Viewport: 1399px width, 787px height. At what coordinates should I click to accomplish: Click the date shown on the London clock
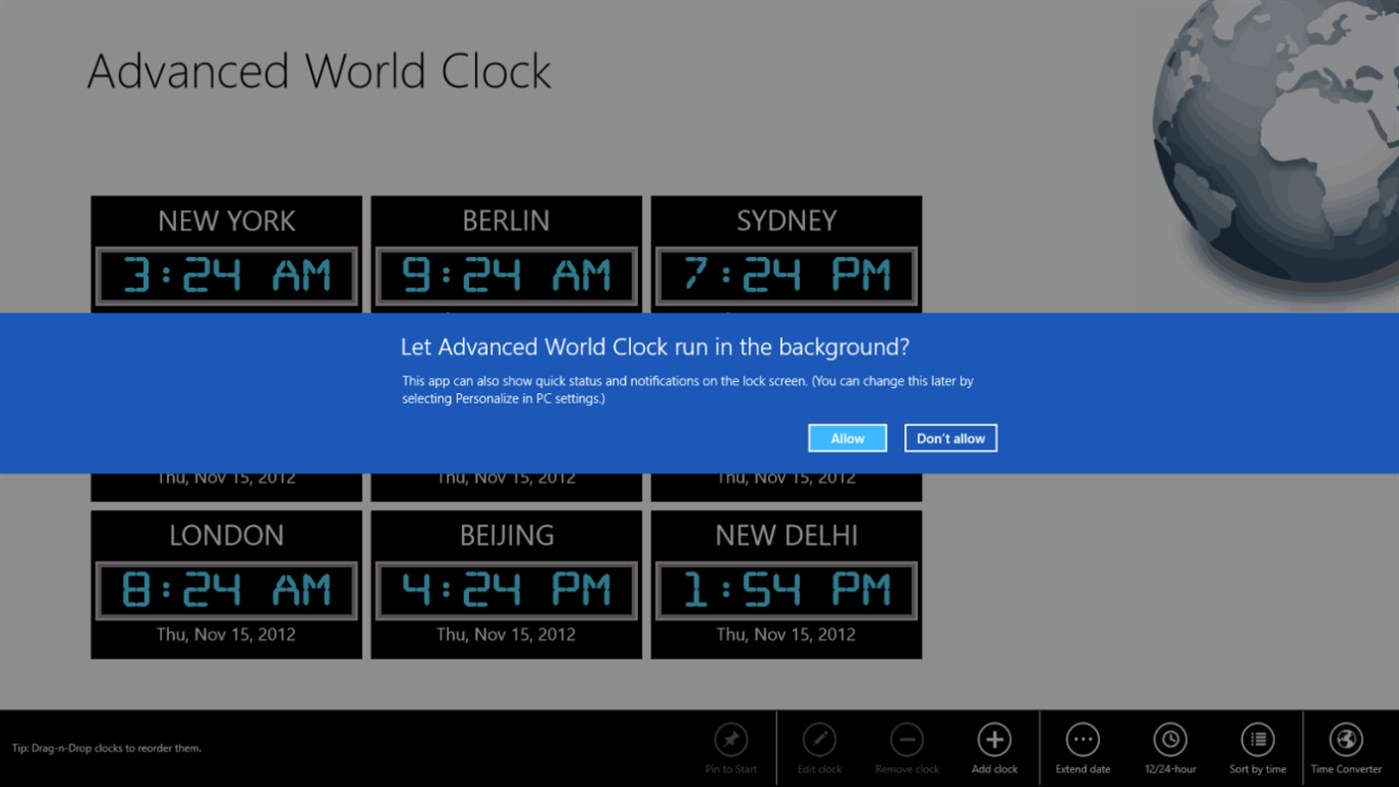click(x=225, y=634)
